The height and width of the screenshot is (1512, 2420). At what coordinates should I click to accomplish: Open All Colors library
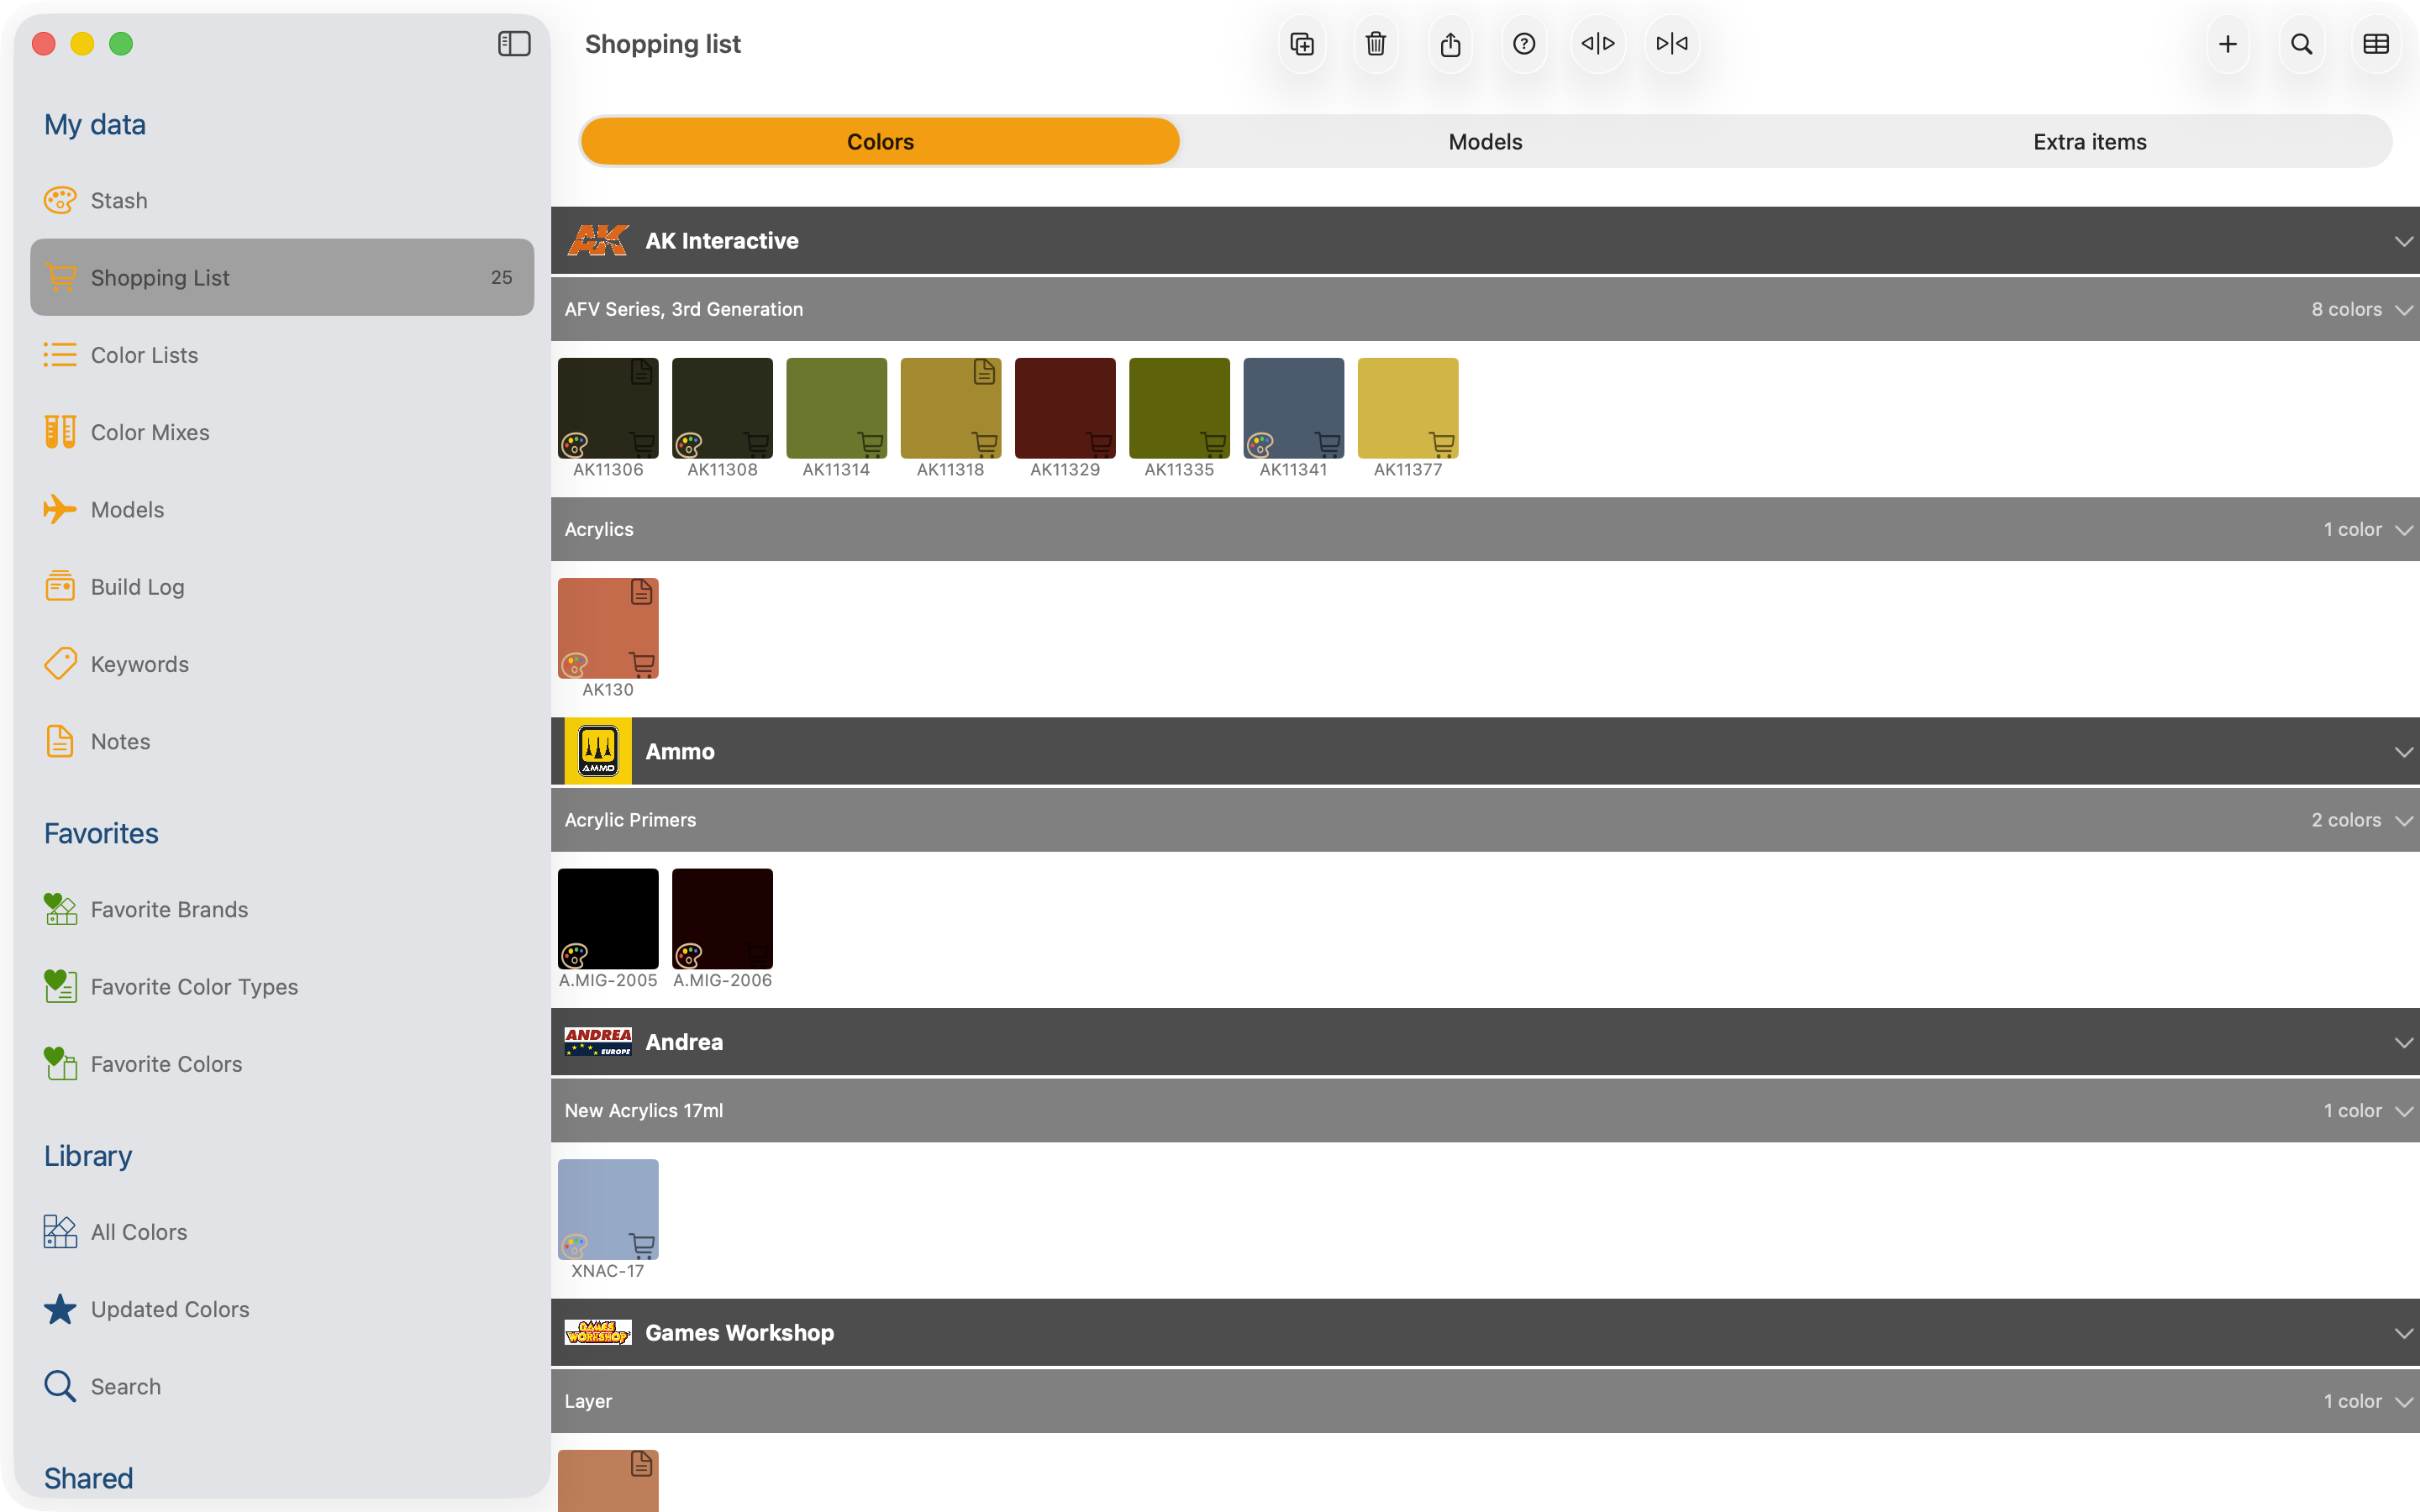click(282, 1232)
